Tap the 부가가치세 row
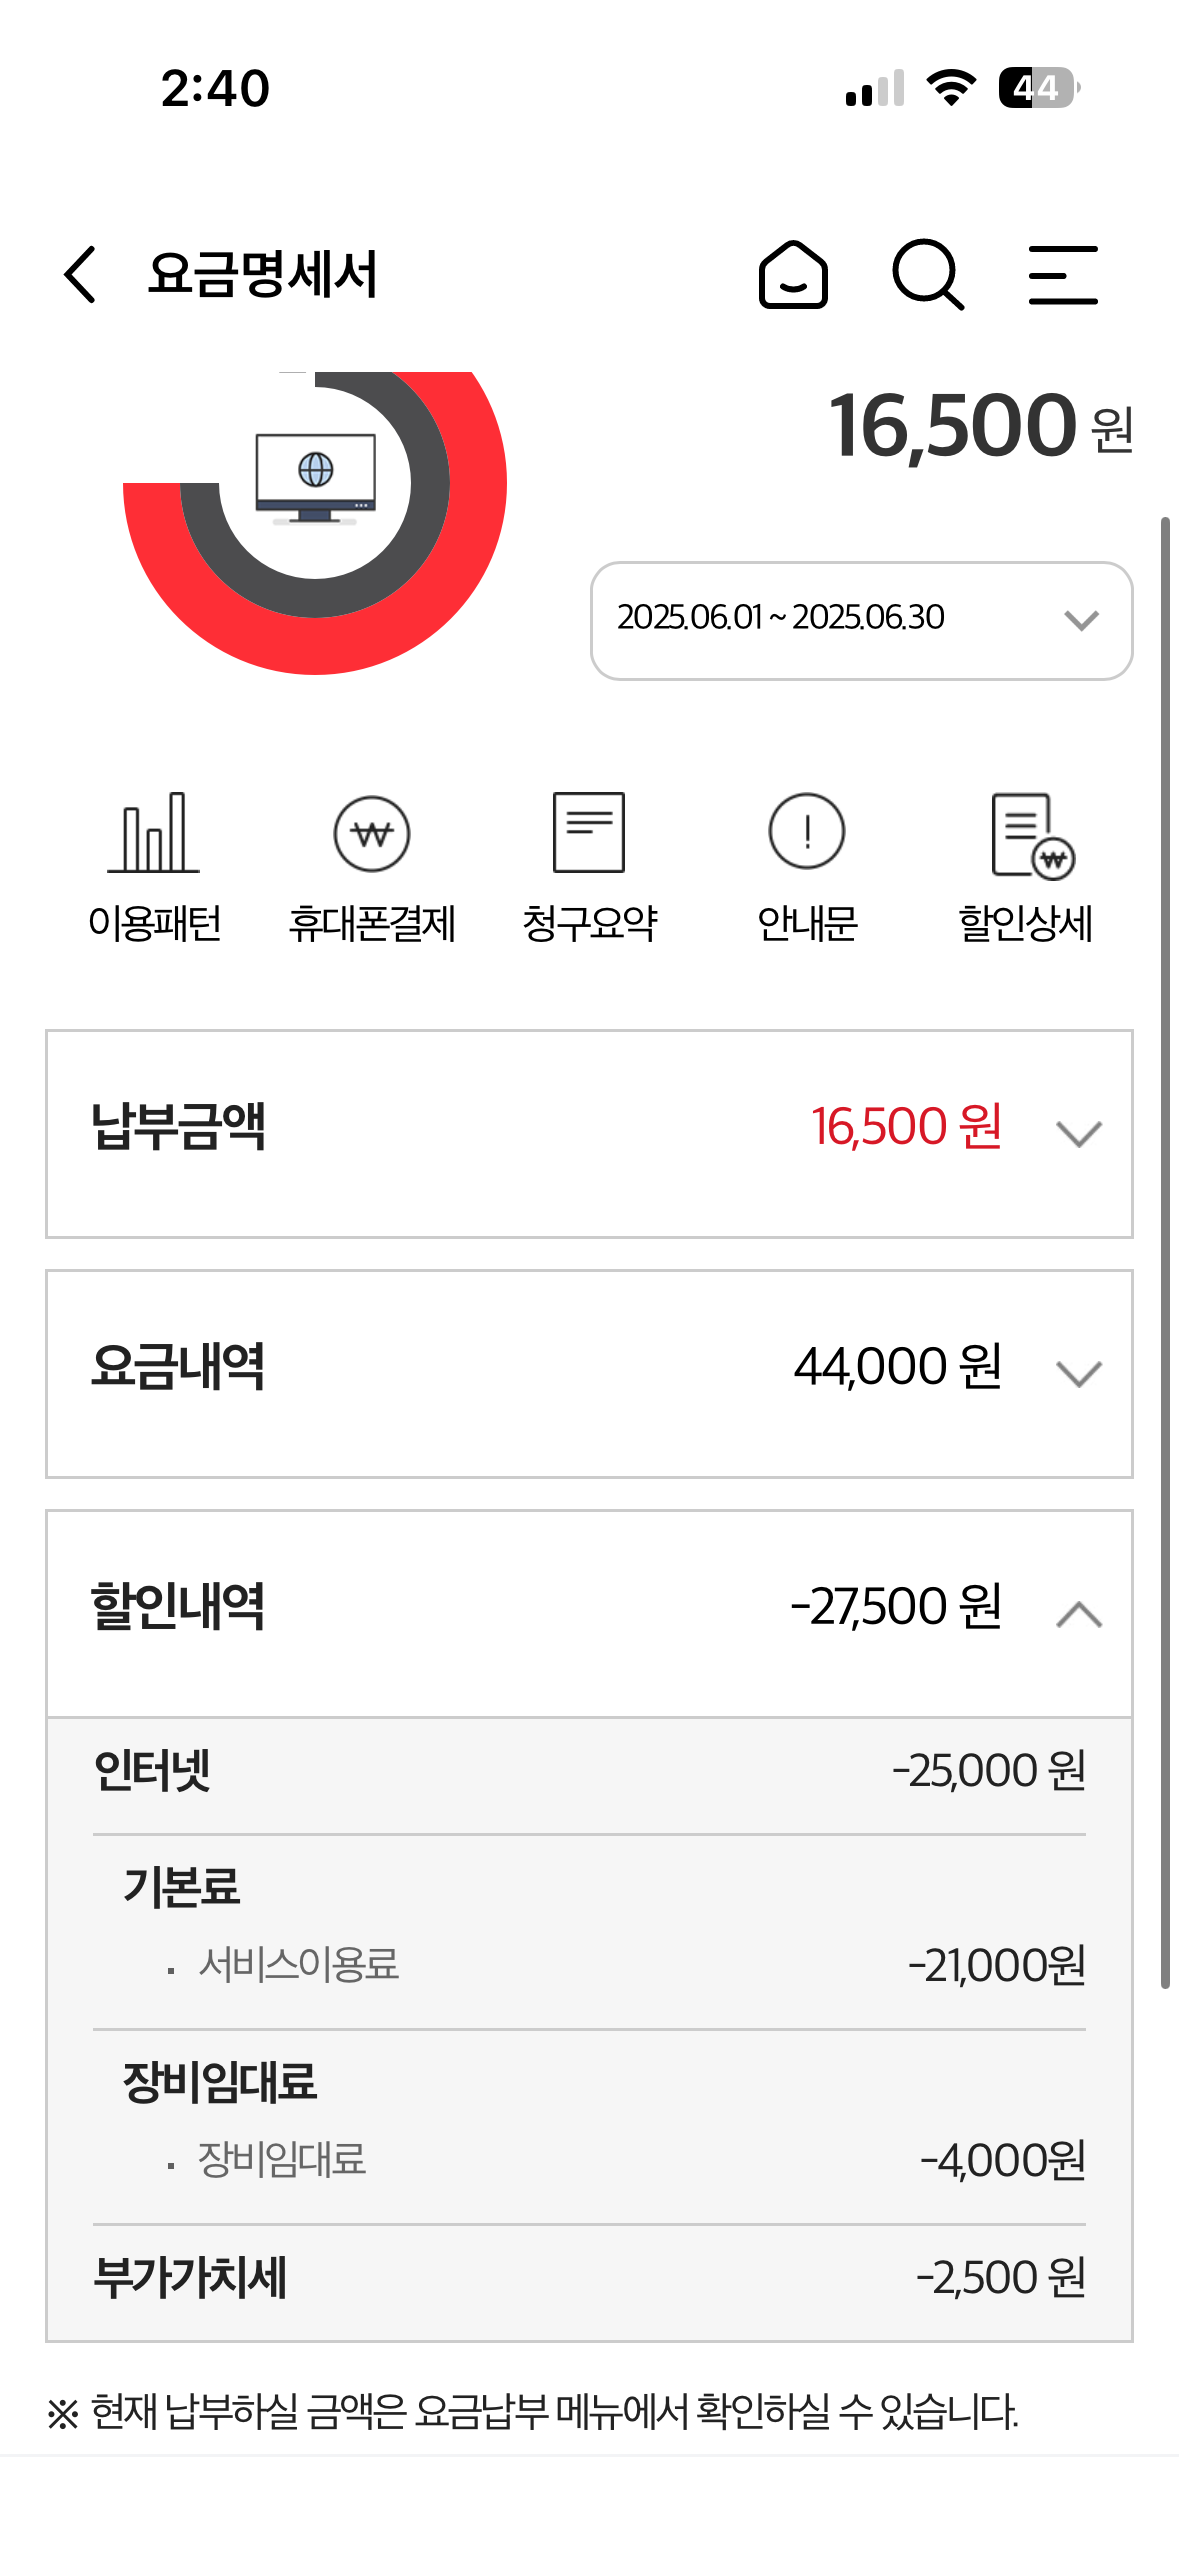 589,2278
